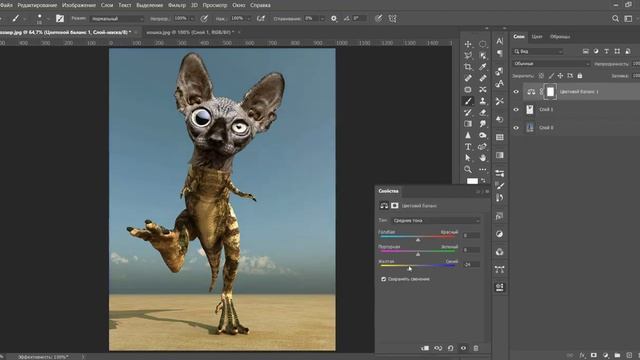Toggle lock all padlock
The image size is (640, 360).
[x=580, y=76]
